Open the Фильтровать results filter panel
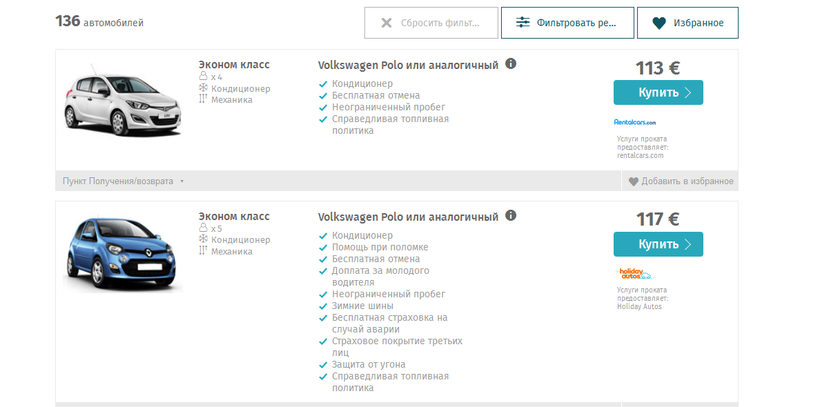This screenshot has width=820, height=407. tap(568, 22)
